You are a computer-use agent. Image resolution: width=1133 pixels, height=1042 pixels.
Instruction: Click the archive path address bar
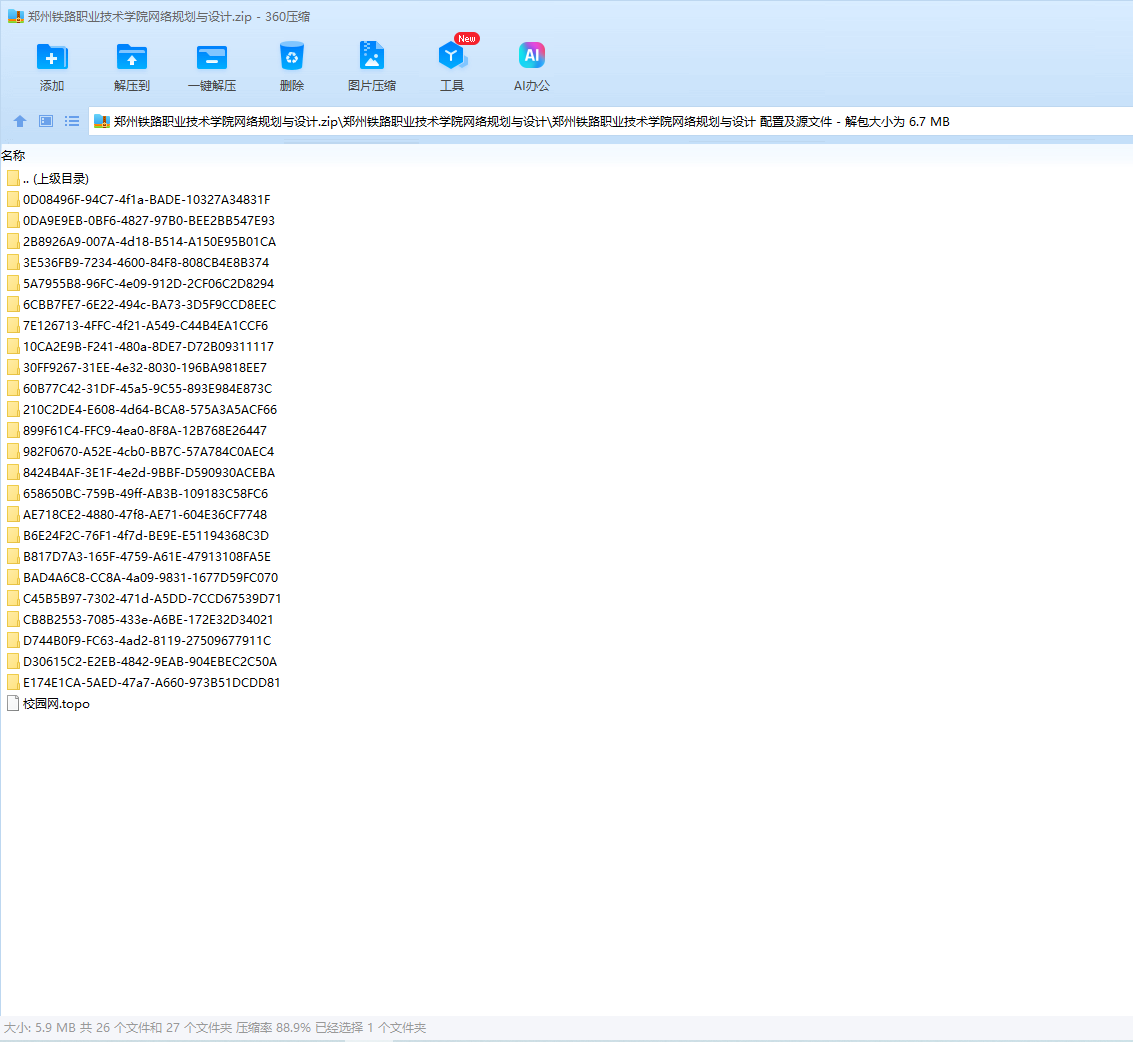click(611, 121)
